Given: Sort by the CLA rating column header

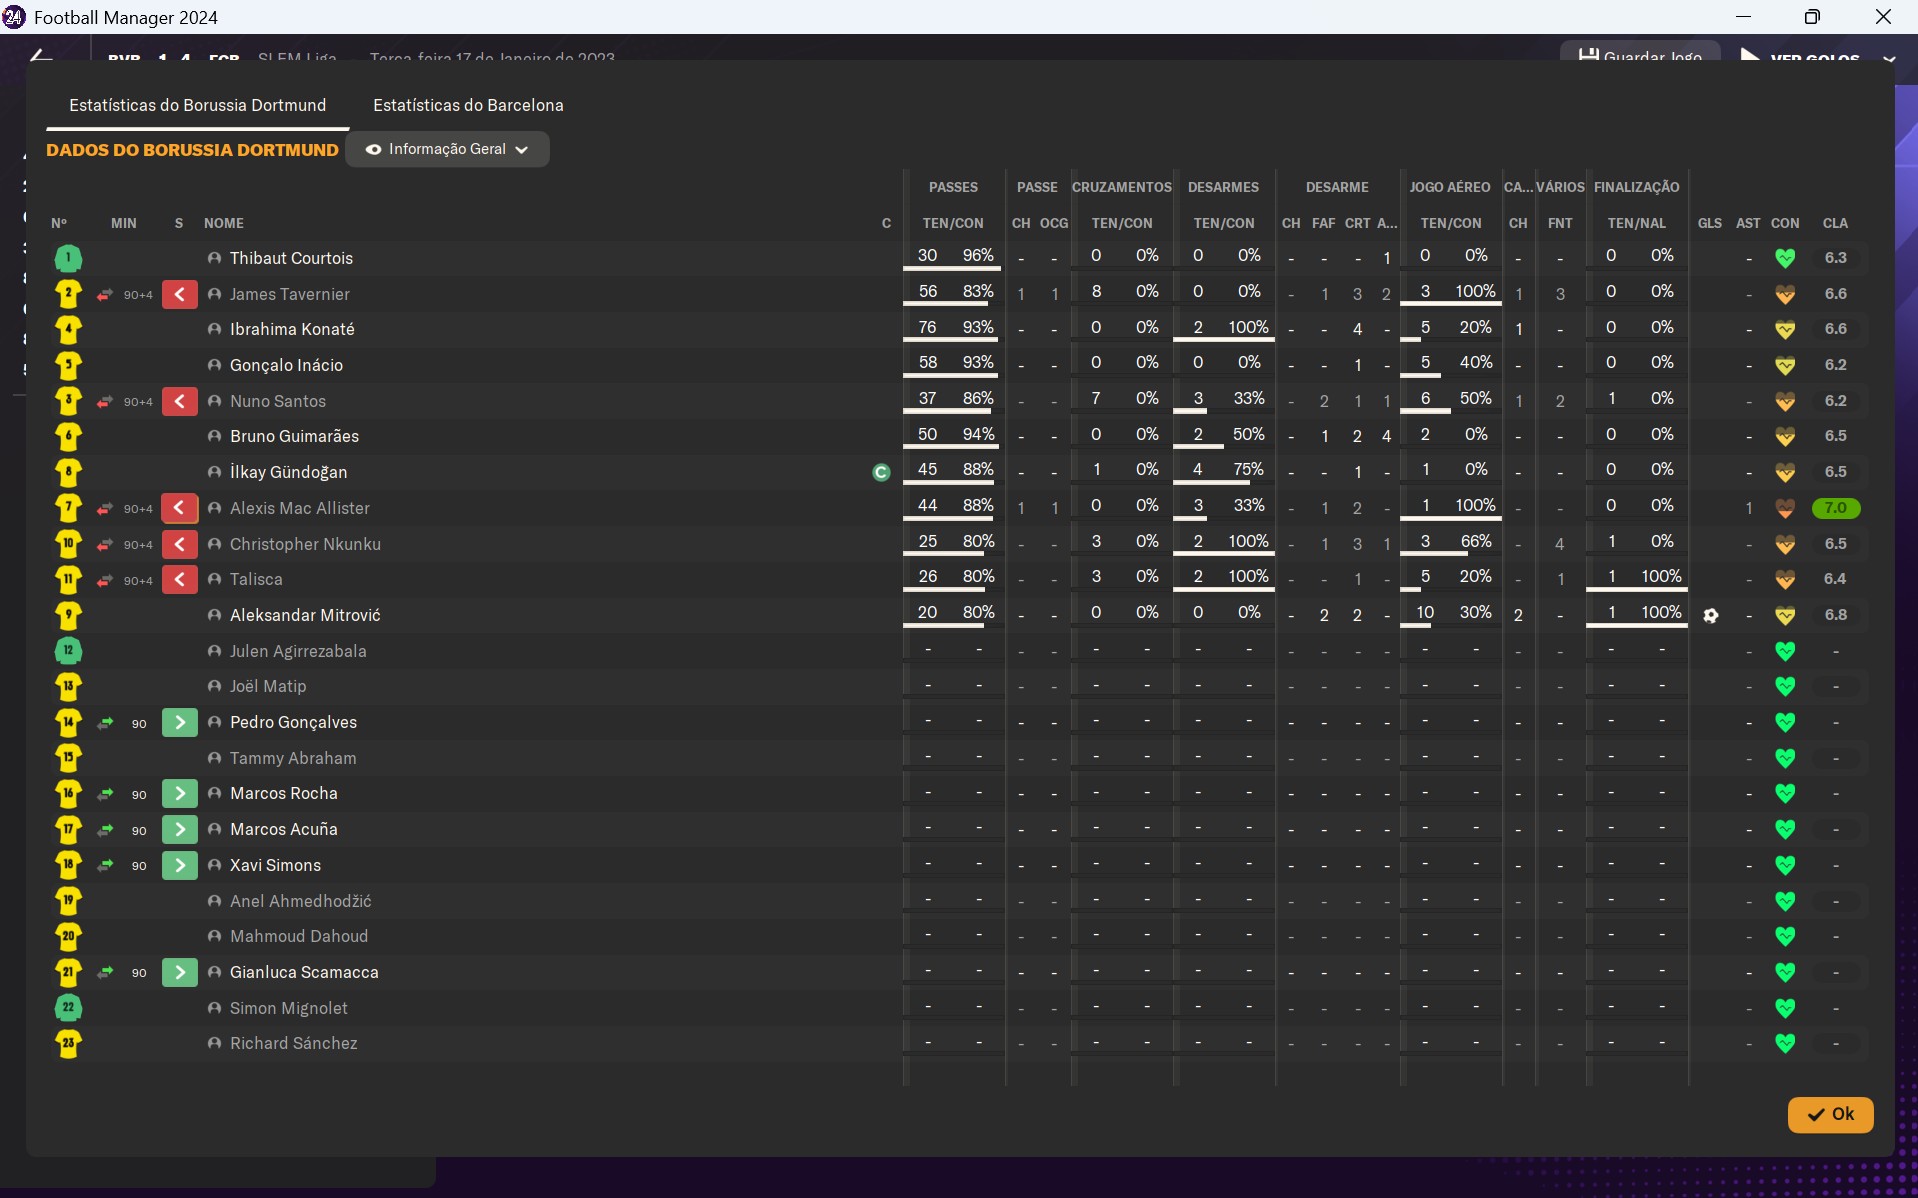Looking at the screenshot, I should click(x=1835, y=223).
